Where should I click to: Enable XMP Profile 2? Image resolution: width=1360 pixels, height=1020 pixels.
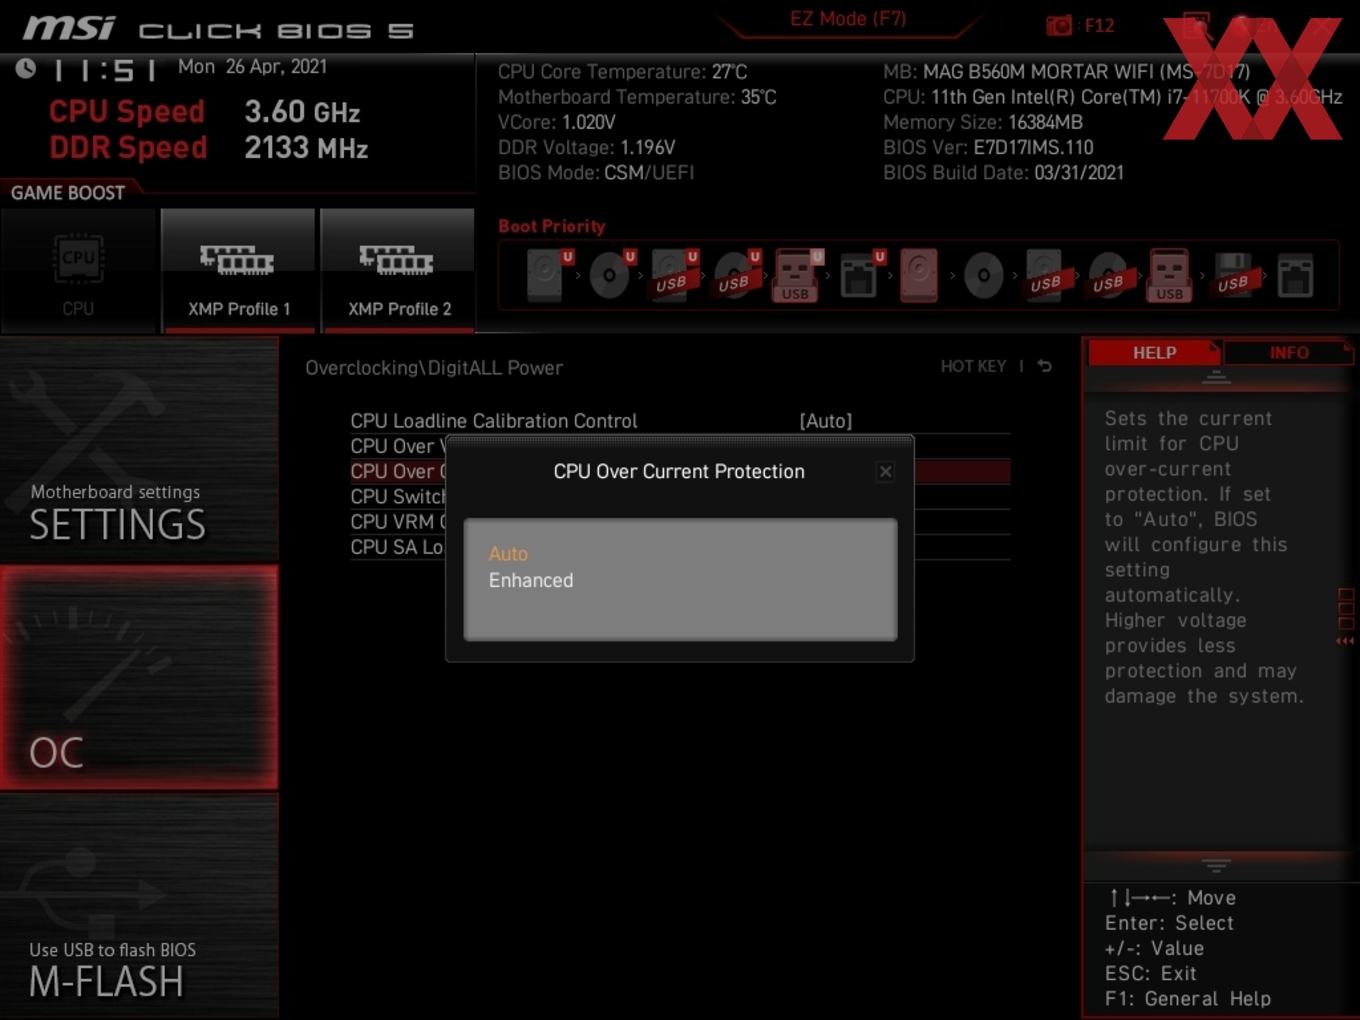coord(398,270)
